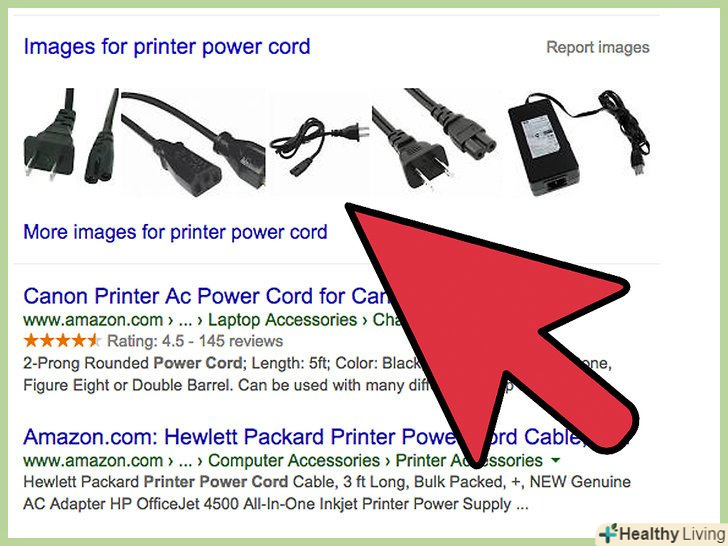728x546 pixels.
Task: View fourth thumbnail with figure-eight connector
Action: pyautogui.click(x=435, y=139)
